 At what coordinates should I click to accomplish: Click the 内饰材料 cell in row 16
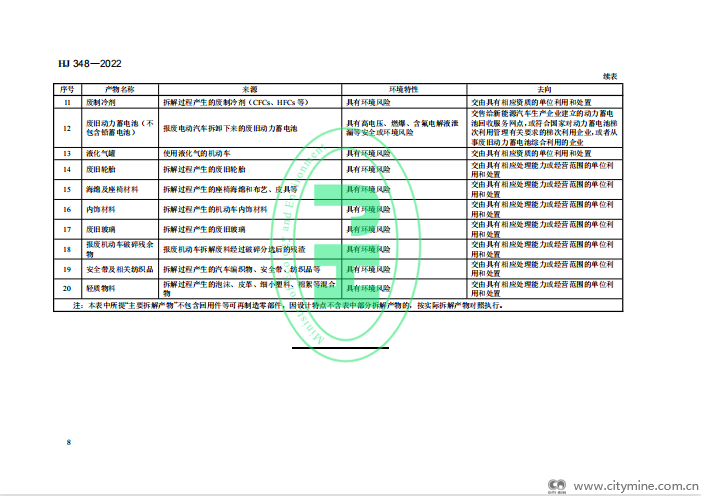(x=102, y=209)
